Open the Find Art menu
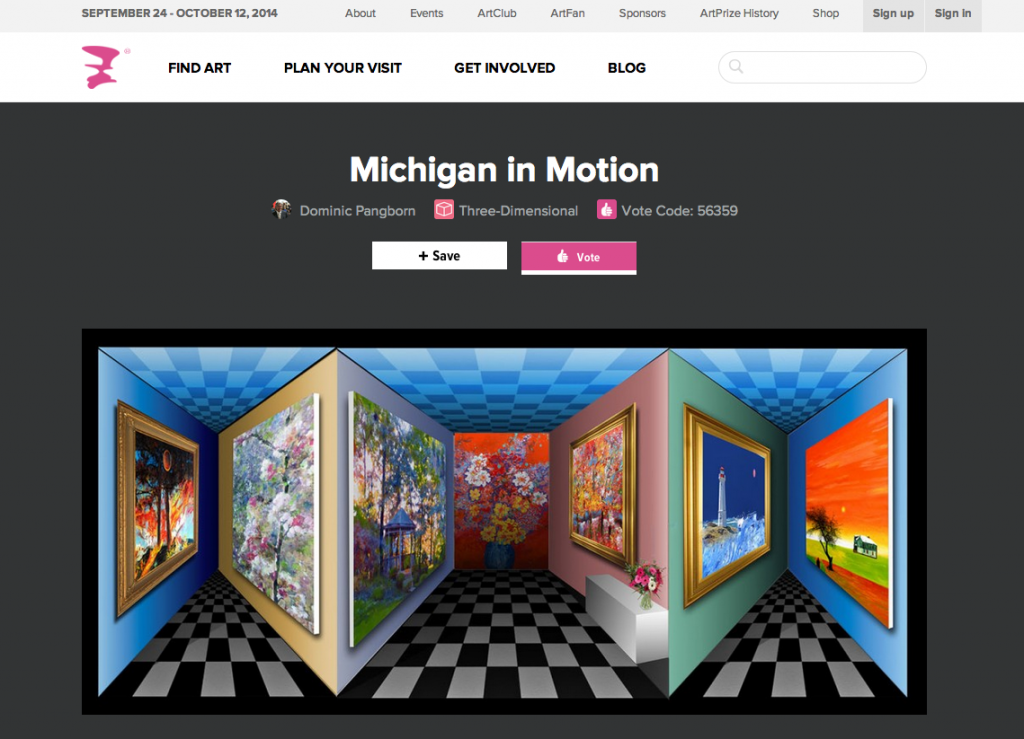 tap(200, 68)
